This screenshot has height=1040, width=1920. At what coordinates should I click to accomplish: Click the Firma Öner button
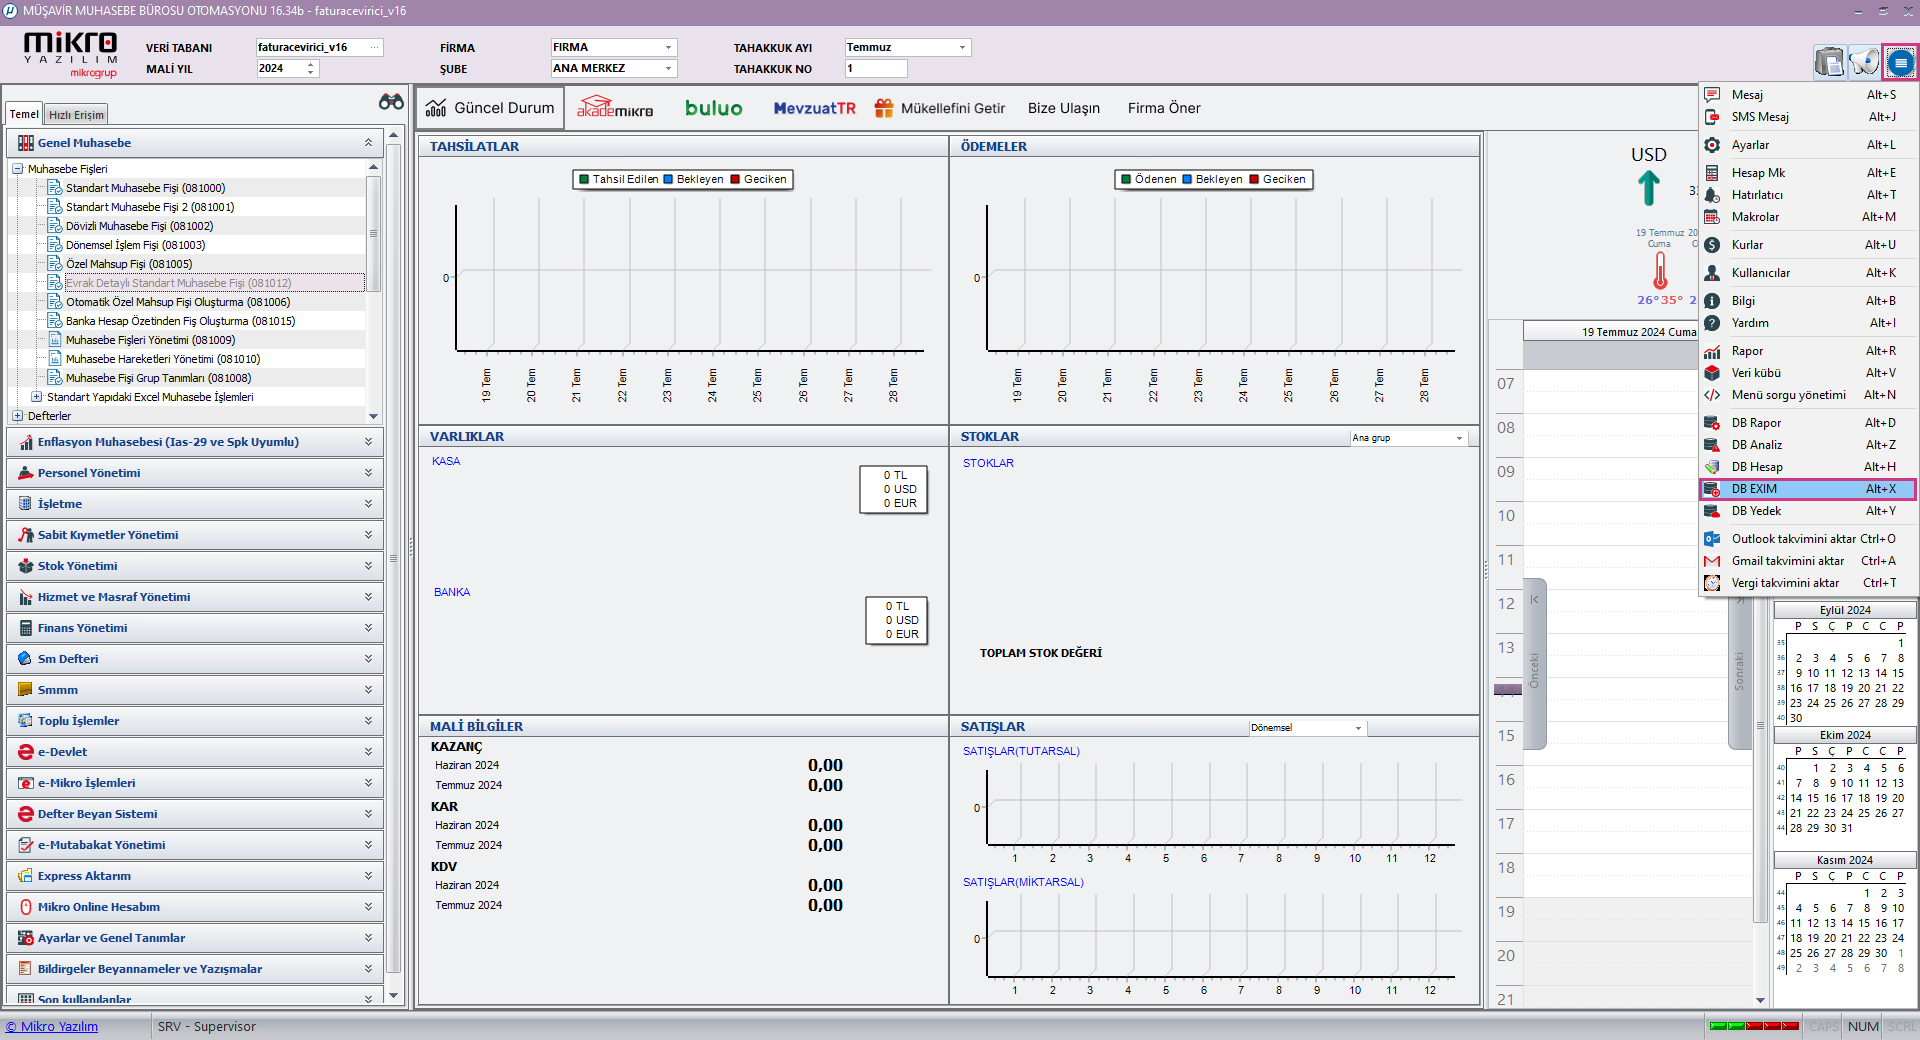tap(1163, 108)
